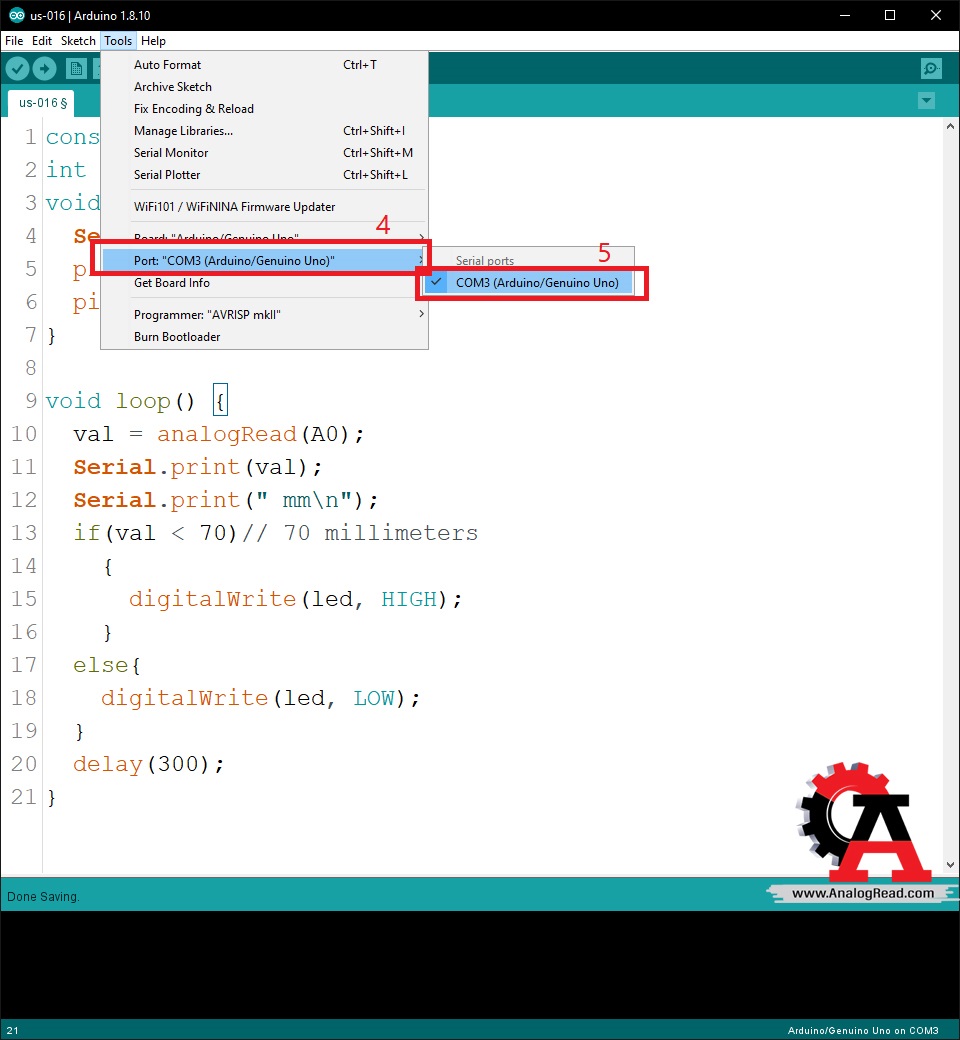Select Fix Encoding & Reload
This screenshot has height=1040, width=960.
coord(264,108)
